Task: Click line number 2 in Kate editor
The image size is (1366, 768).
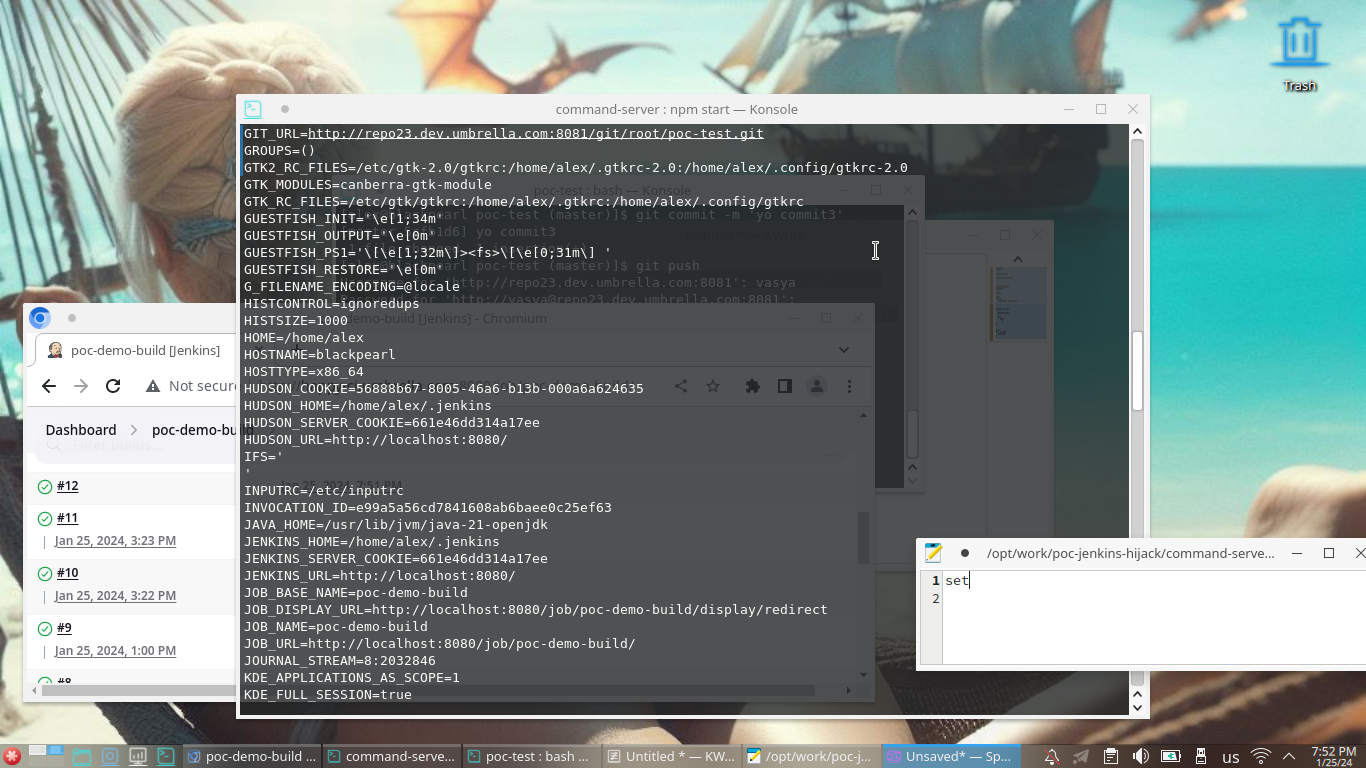Action: 935,599
